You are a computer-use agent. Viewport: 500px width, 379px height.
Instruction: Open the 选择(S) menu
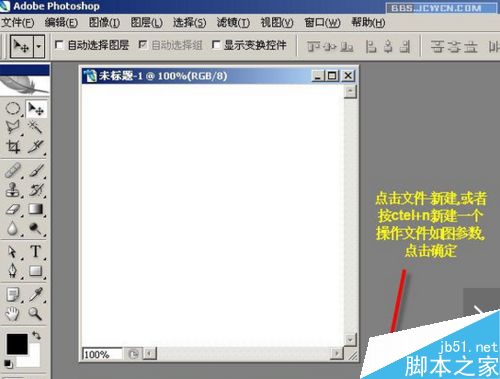pyautogui.click(x=190, y=23)
